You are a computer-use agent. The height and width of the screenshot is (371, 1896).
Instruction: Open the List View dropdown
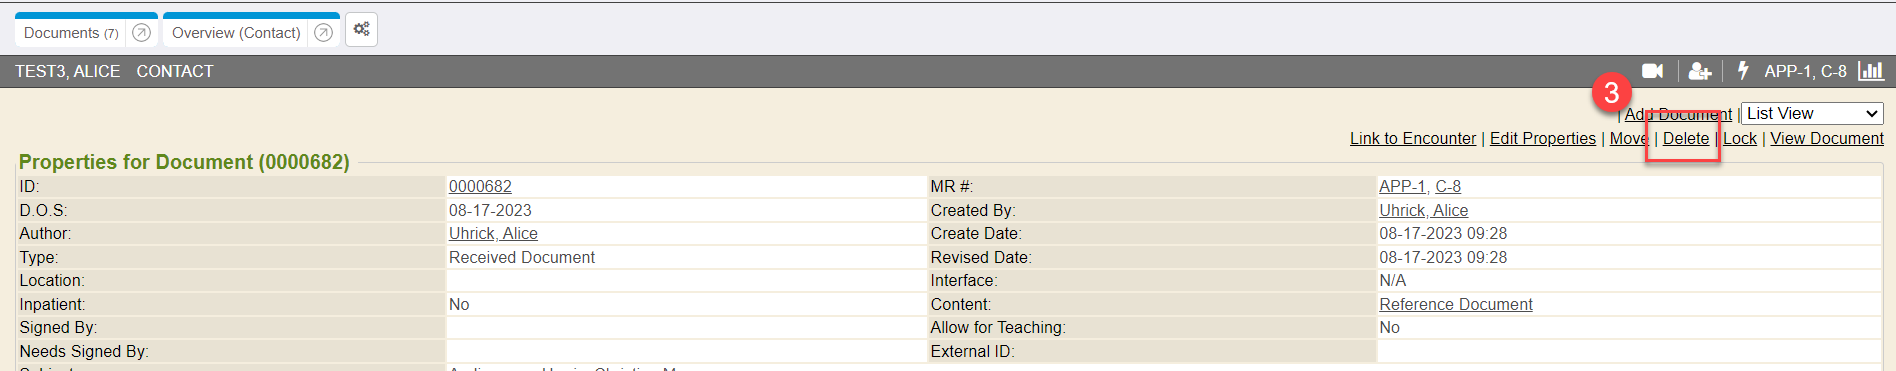point(1812,114)
